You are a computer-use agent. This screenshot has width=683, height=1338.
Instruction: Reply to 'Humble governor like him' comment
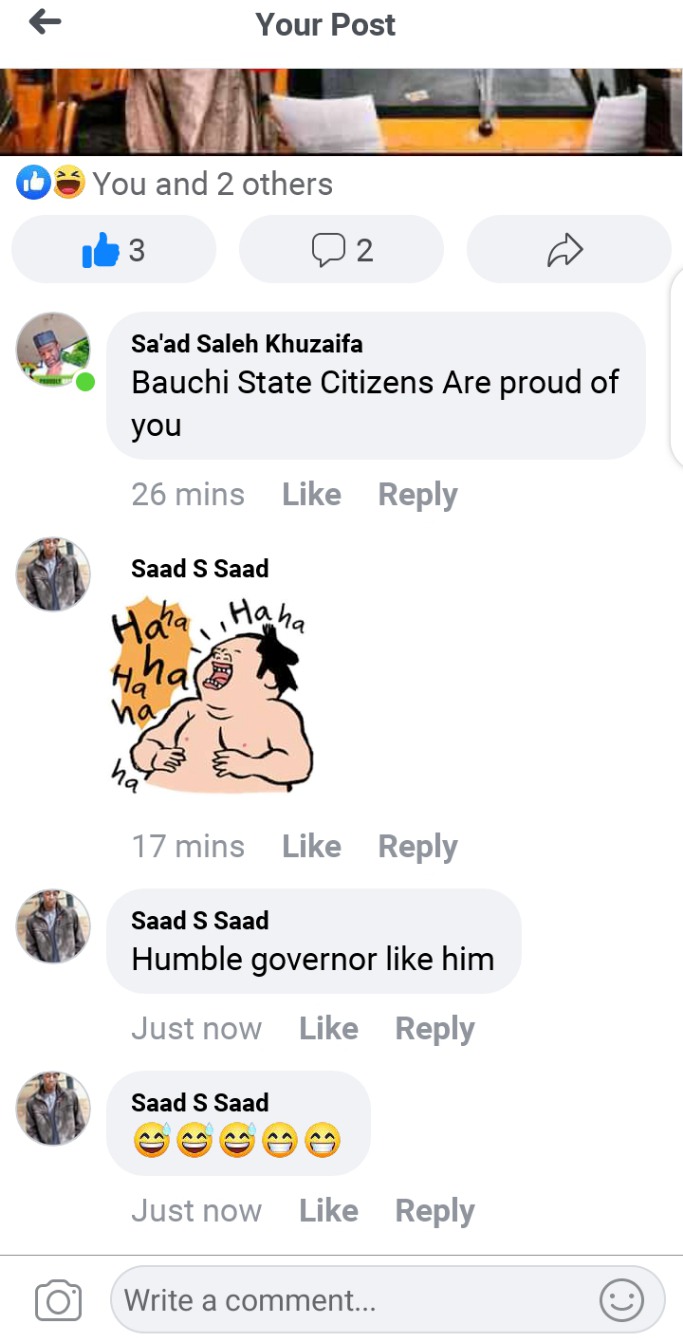pos(434,1028)
